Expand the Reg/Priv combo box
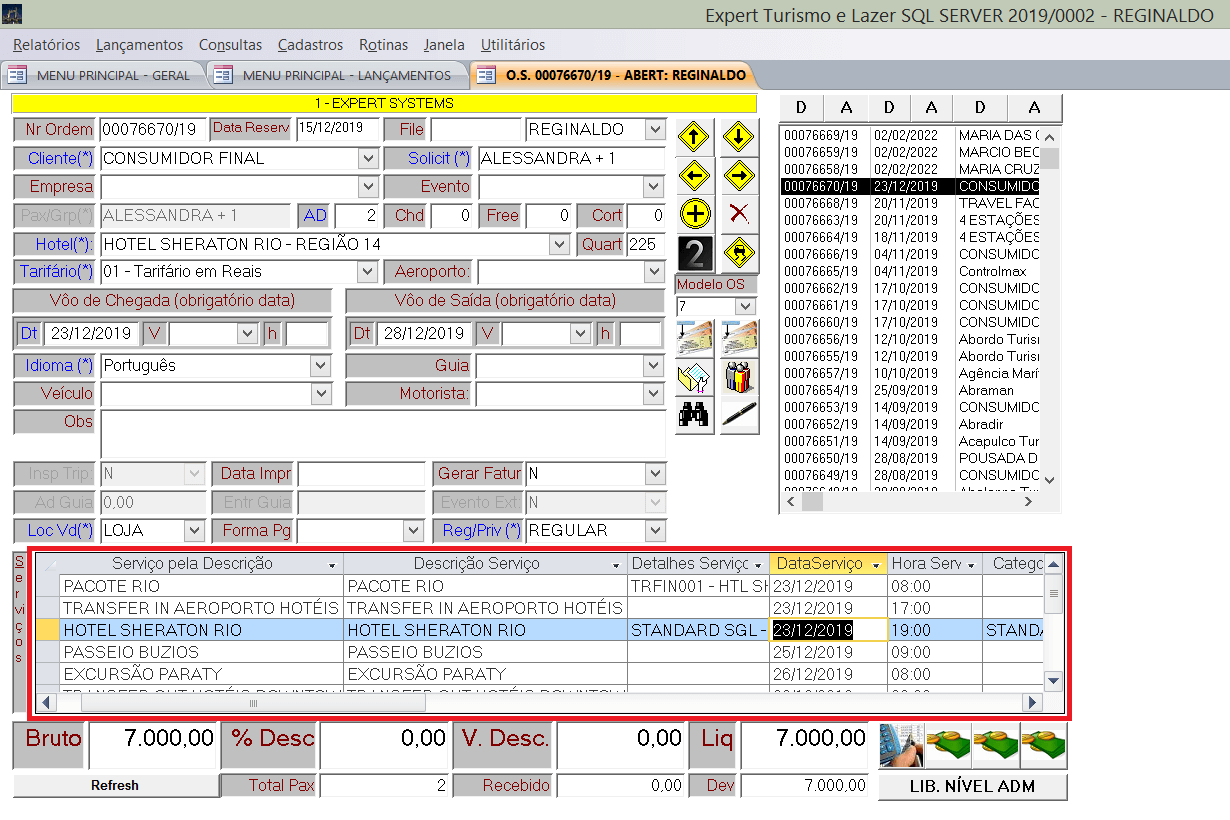 [x=655, y=531]
